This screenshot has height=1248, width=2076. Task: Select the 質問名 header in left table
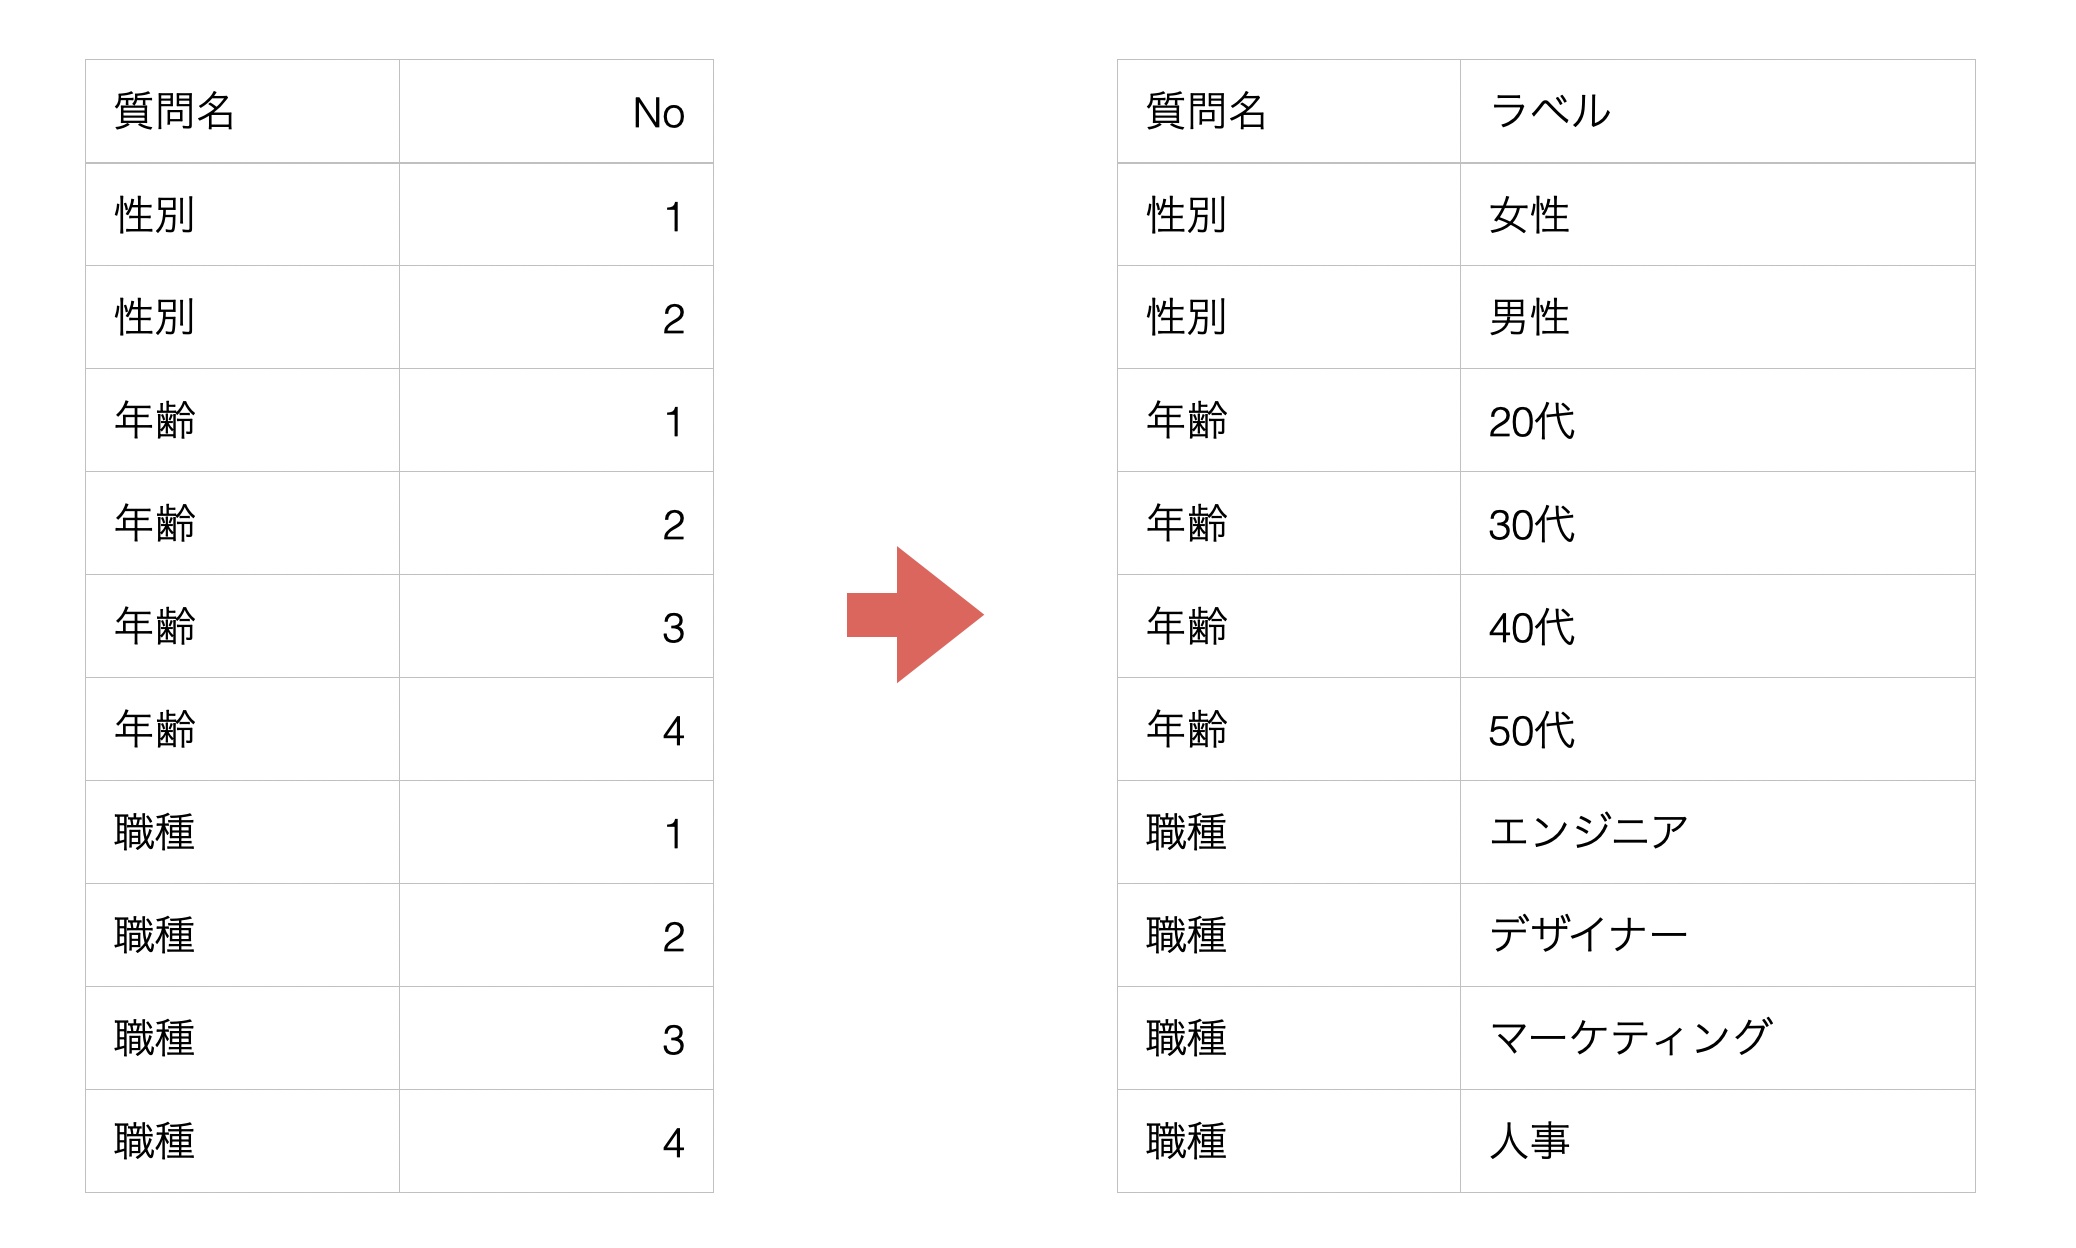point(242,111)
